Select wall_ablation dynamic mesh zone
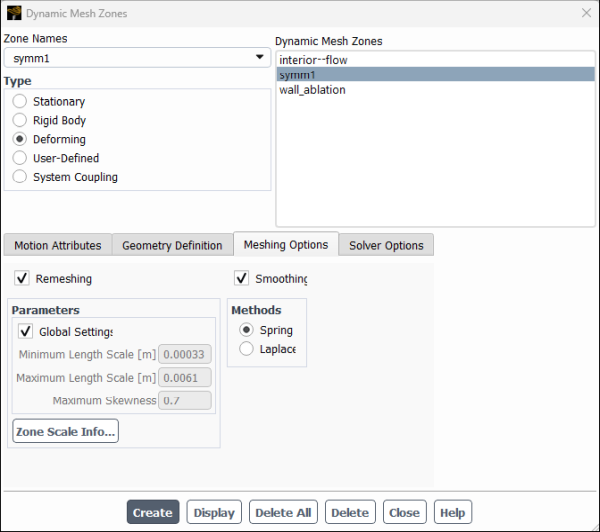The width and height of the screenshot is (600, 532). (312, 90)
